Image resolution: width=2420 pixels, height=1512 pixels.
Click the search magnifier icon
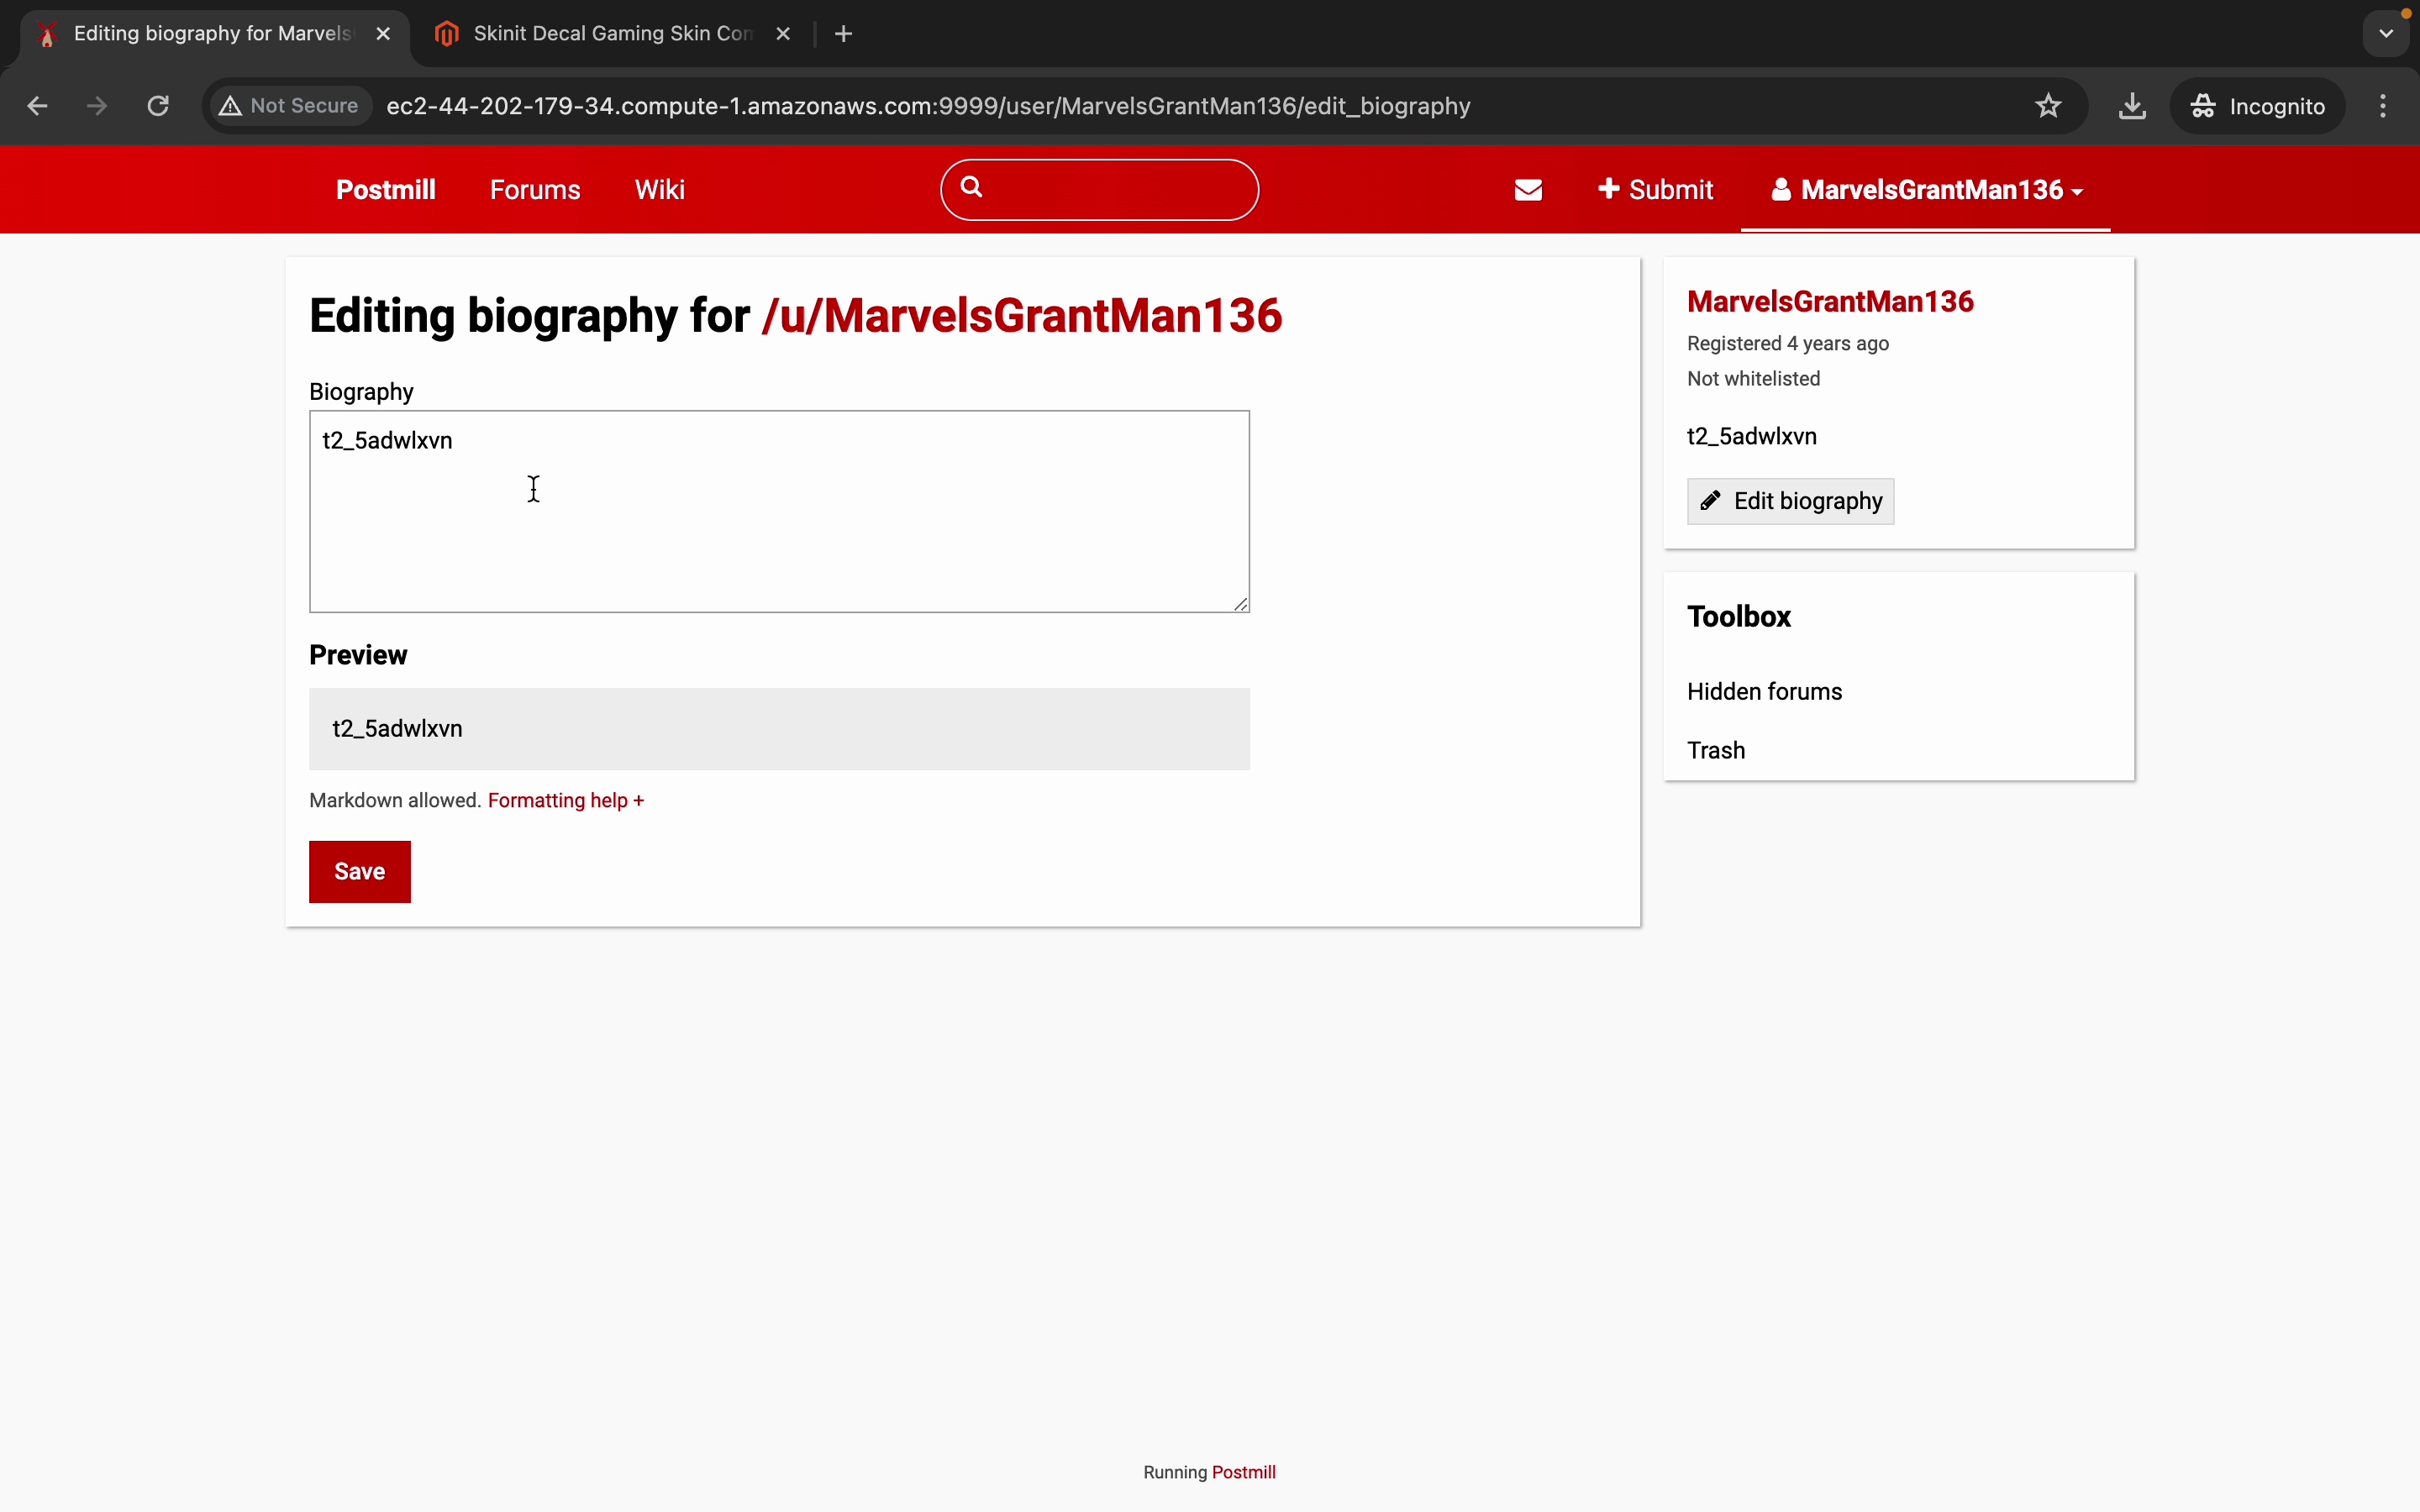(x=971, y=187)
